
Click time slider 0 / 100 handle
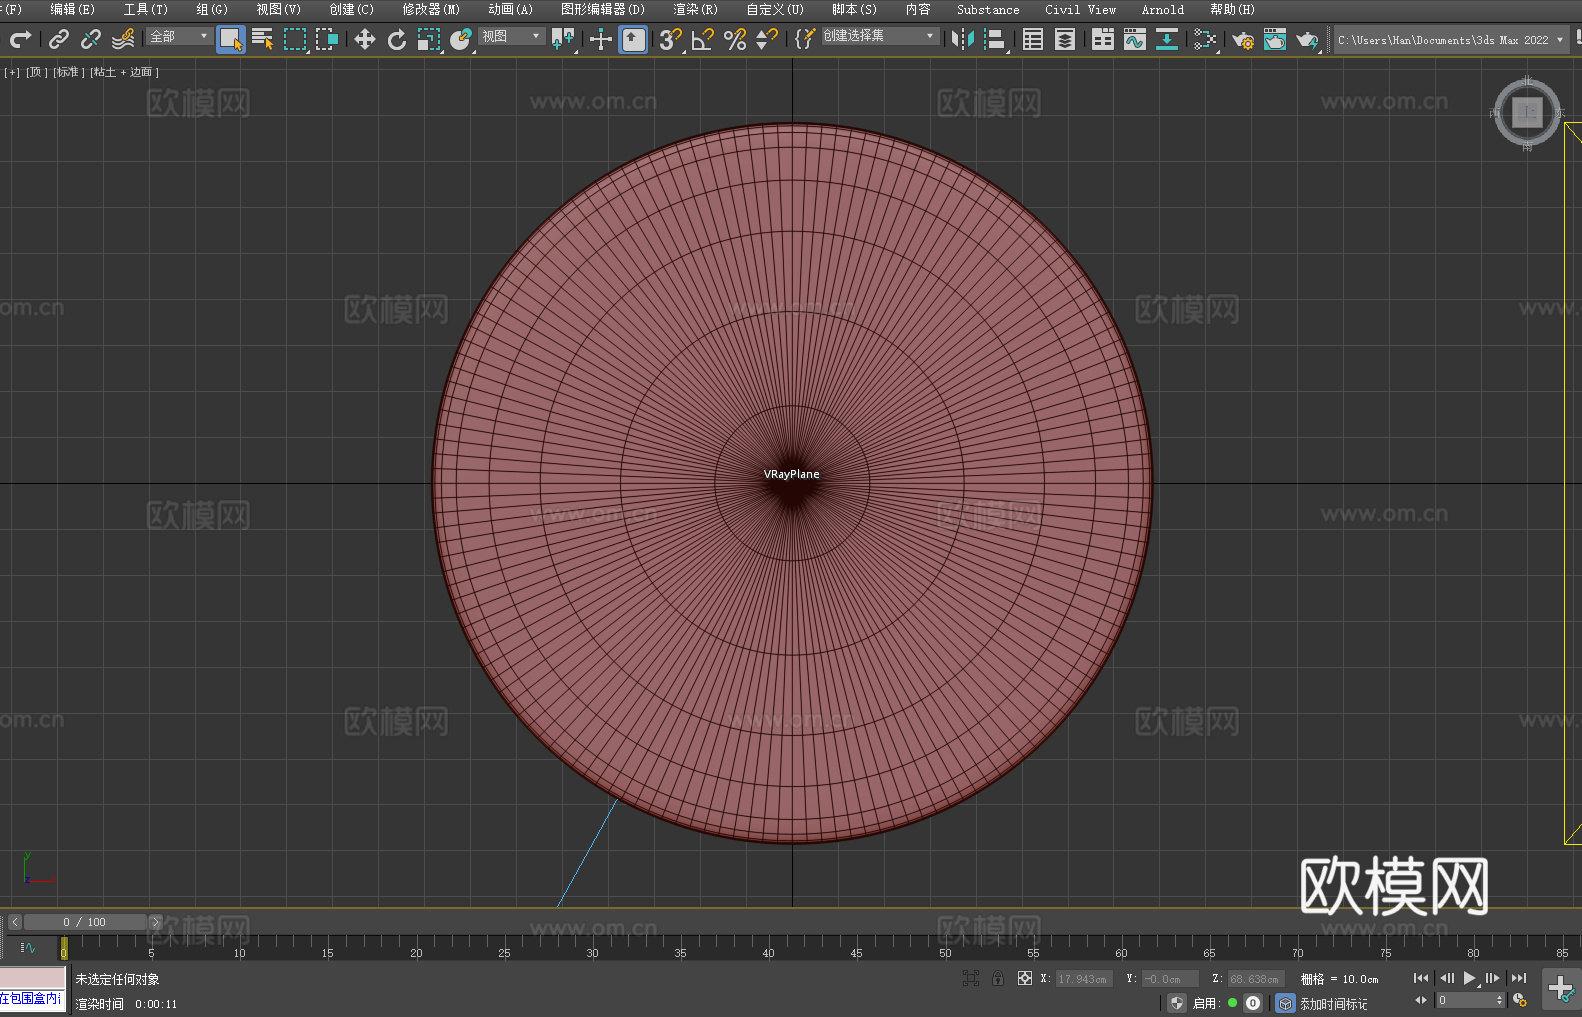(85, 922)
